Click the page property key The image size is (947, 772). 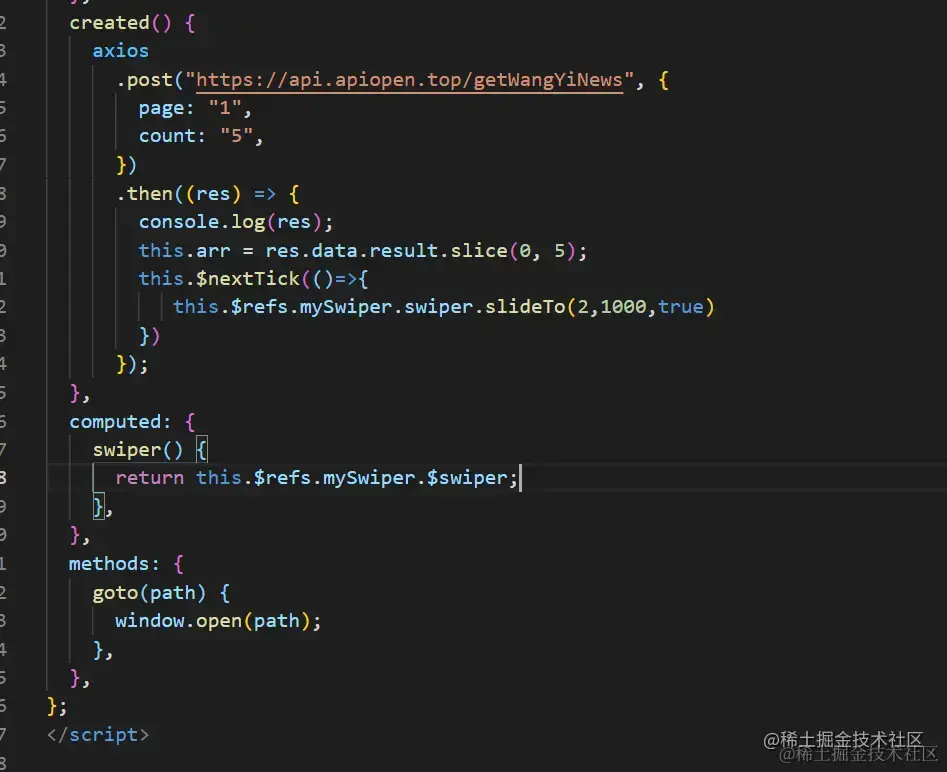pos(160,109)
